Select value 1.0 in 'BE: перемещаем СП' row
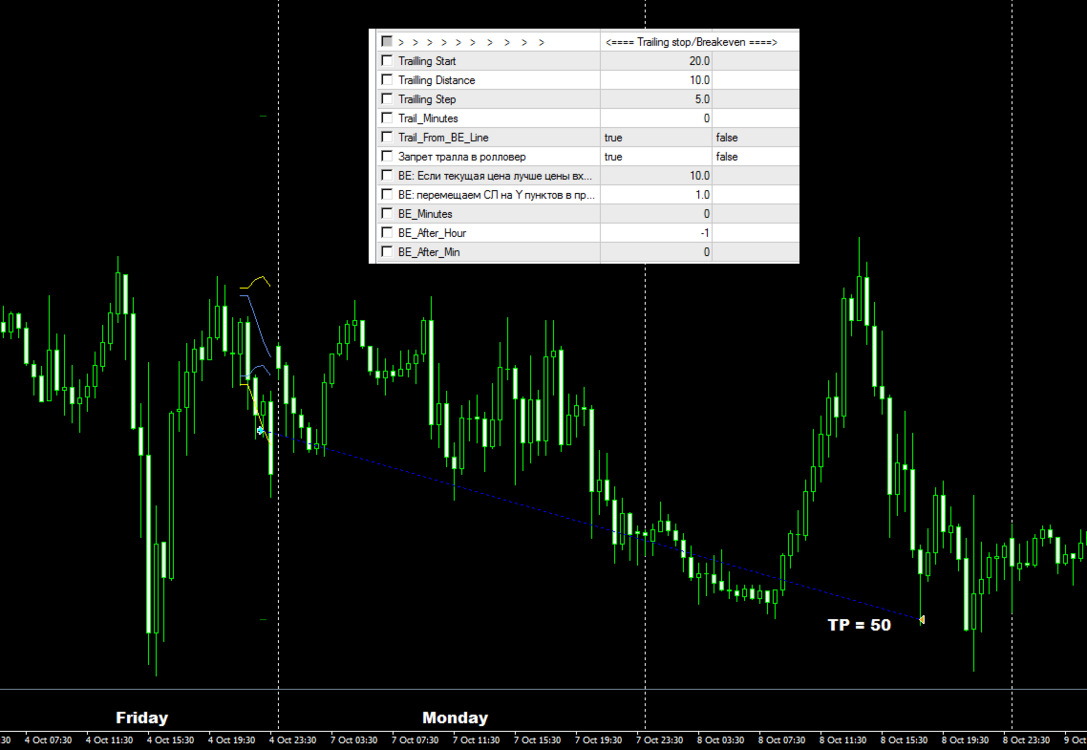Screen dimensions: 1087x750 [x=702, y=195]
